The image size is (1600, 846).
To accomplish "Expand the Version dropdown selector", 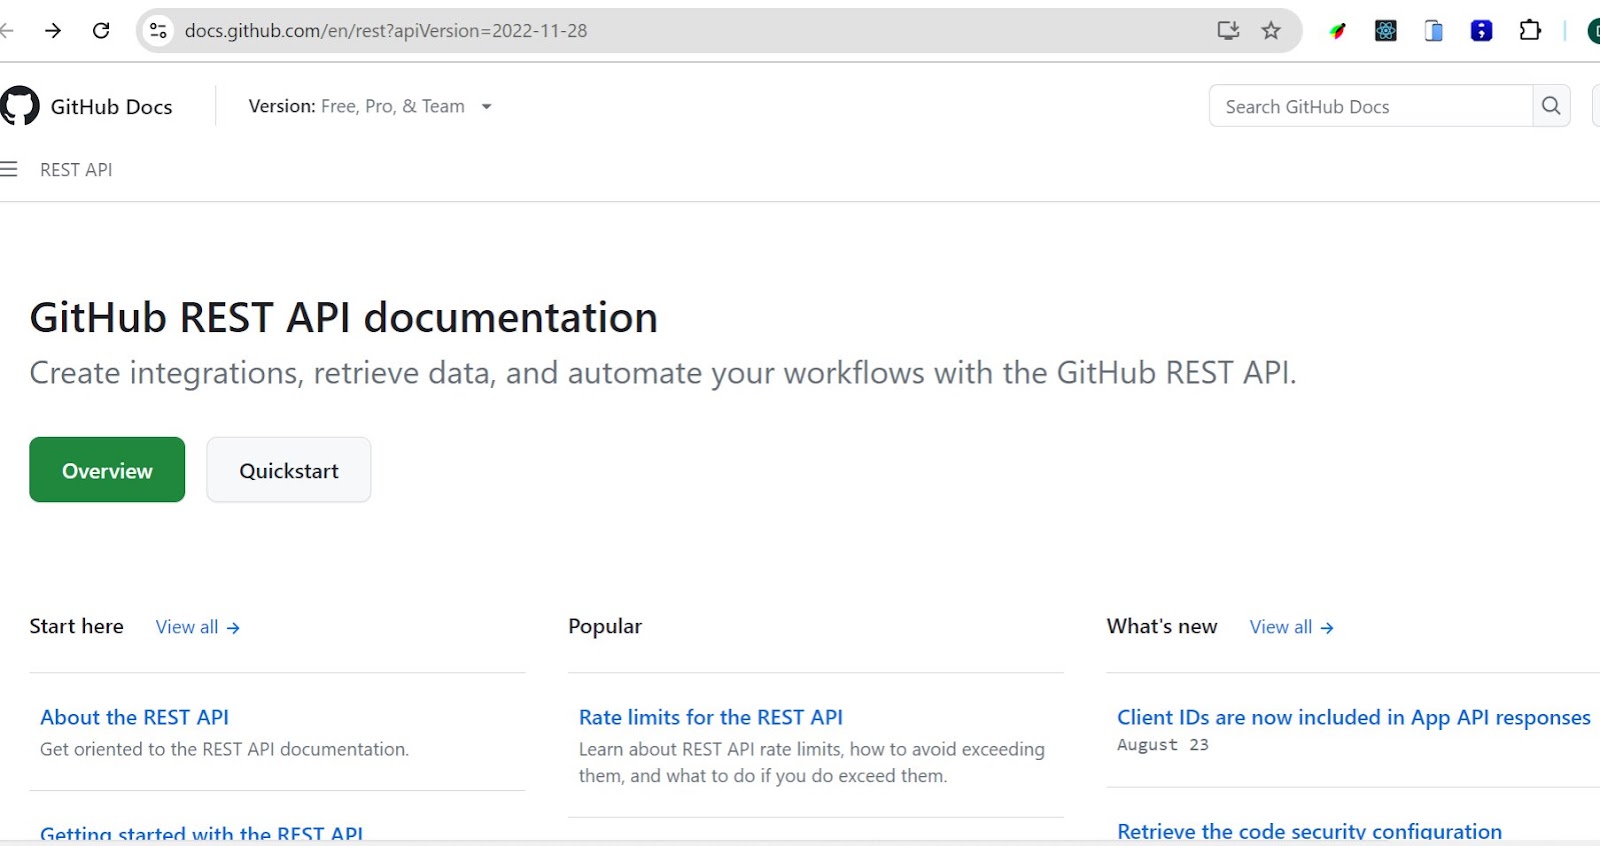I will coord(370,106).
